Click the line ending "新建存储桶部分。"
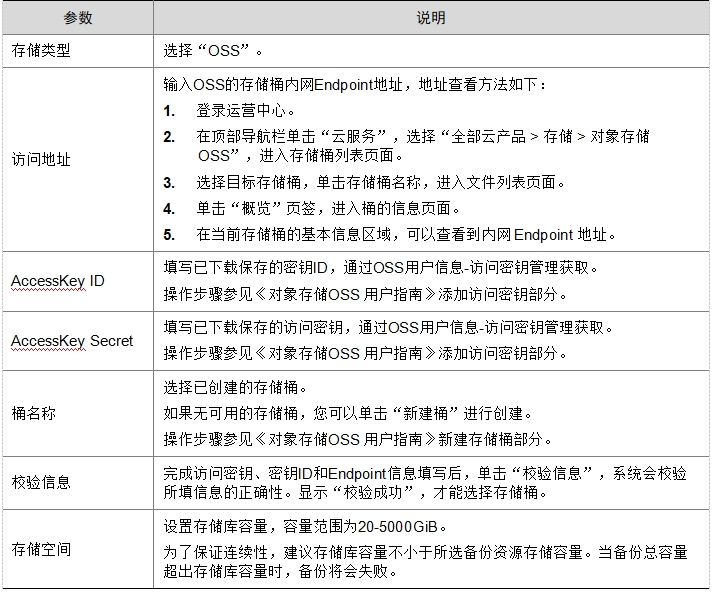The width and height of the screenshot is (715, 594). (x=358, y=439)
